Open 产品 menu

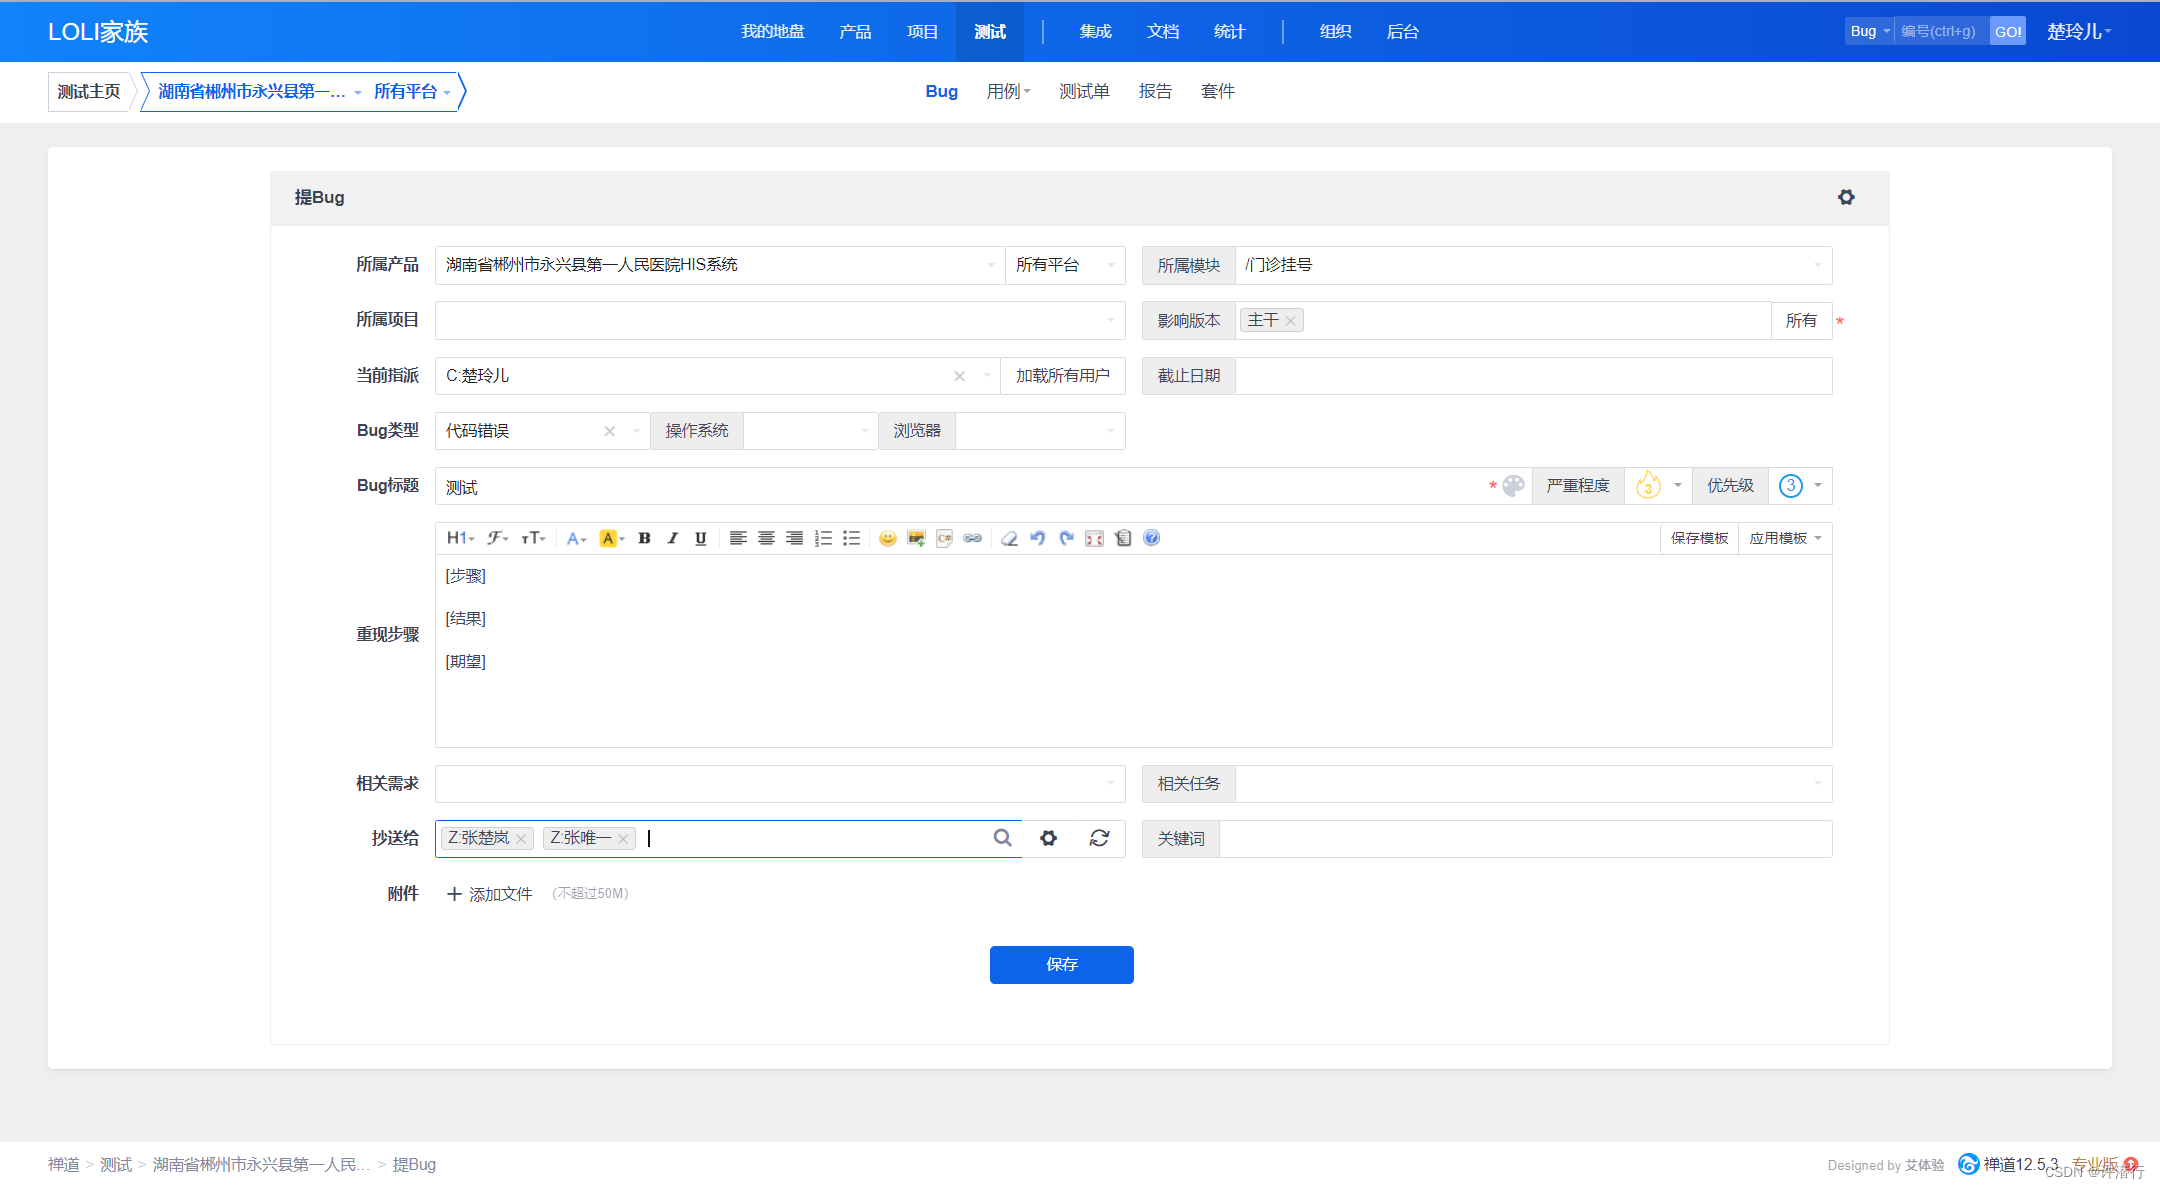[855, 31]
